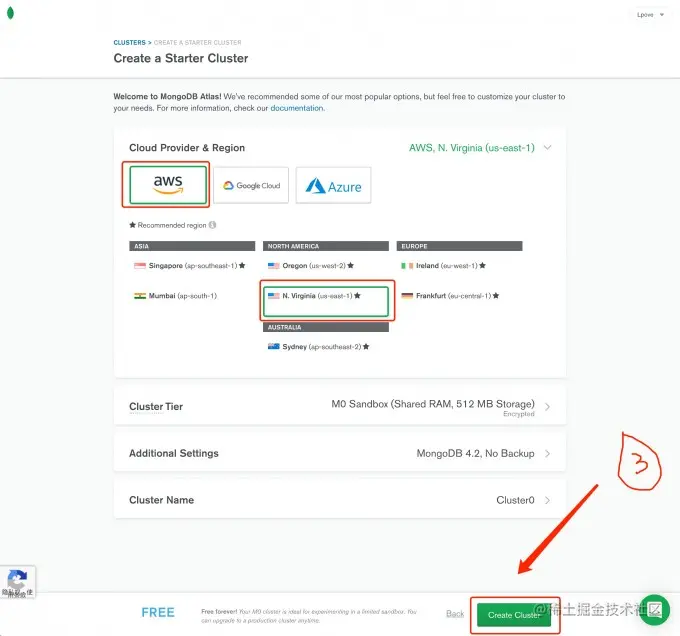Open the green chat support bubble
The width and height of the screenshot is (680, 636).
coord(654,610)
